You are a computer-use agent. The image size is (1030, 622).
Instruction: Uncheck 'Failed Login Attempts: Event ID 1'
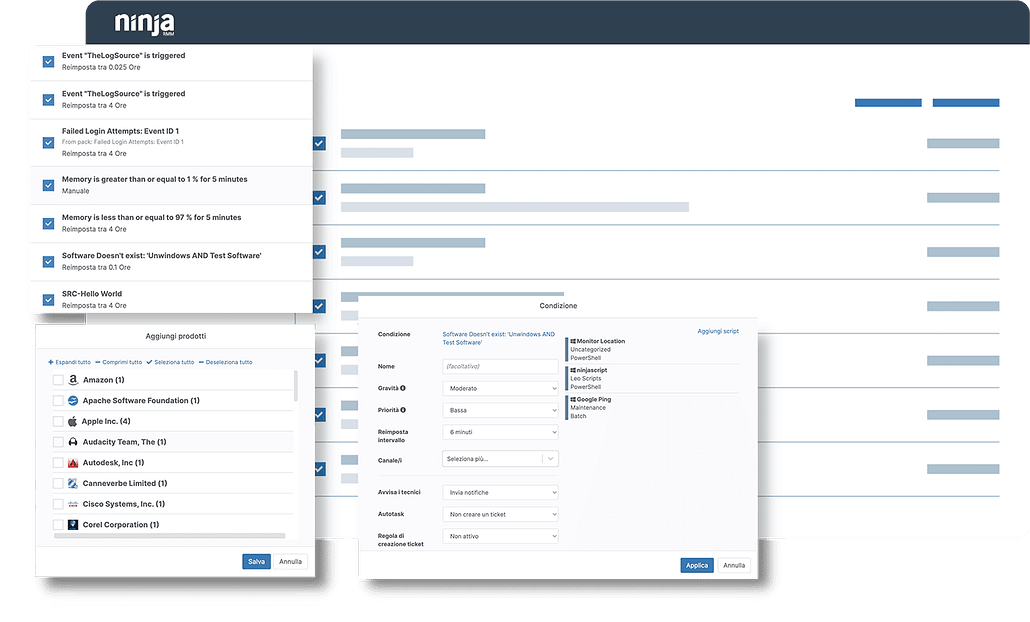(x=47, y=142)
